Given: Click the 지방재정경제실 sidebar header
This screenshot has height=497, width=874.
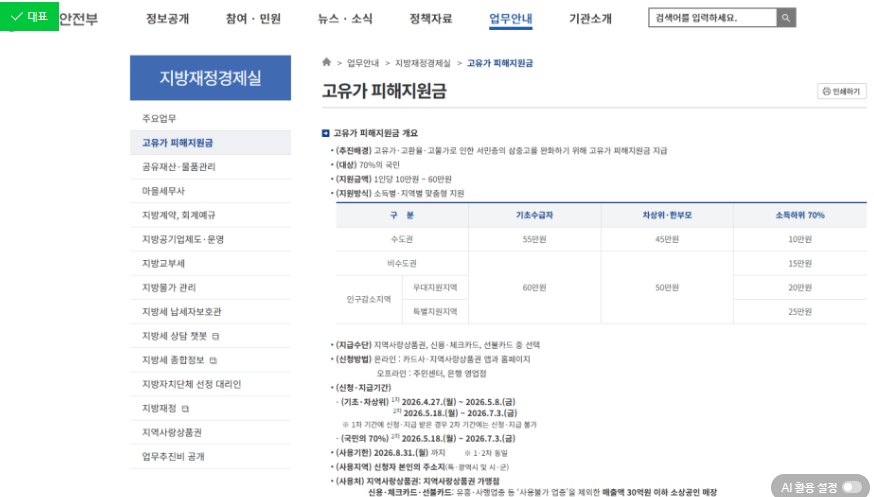Looking at the screenshot, I should click(x=211, y=78).
